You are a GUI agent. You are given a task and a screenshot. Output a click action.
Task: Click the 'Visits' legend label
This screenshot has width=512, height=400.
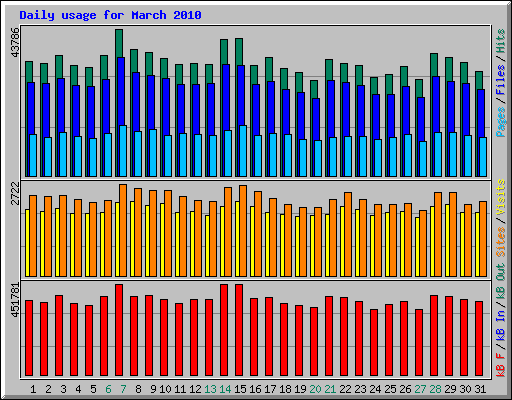point(501,197)
